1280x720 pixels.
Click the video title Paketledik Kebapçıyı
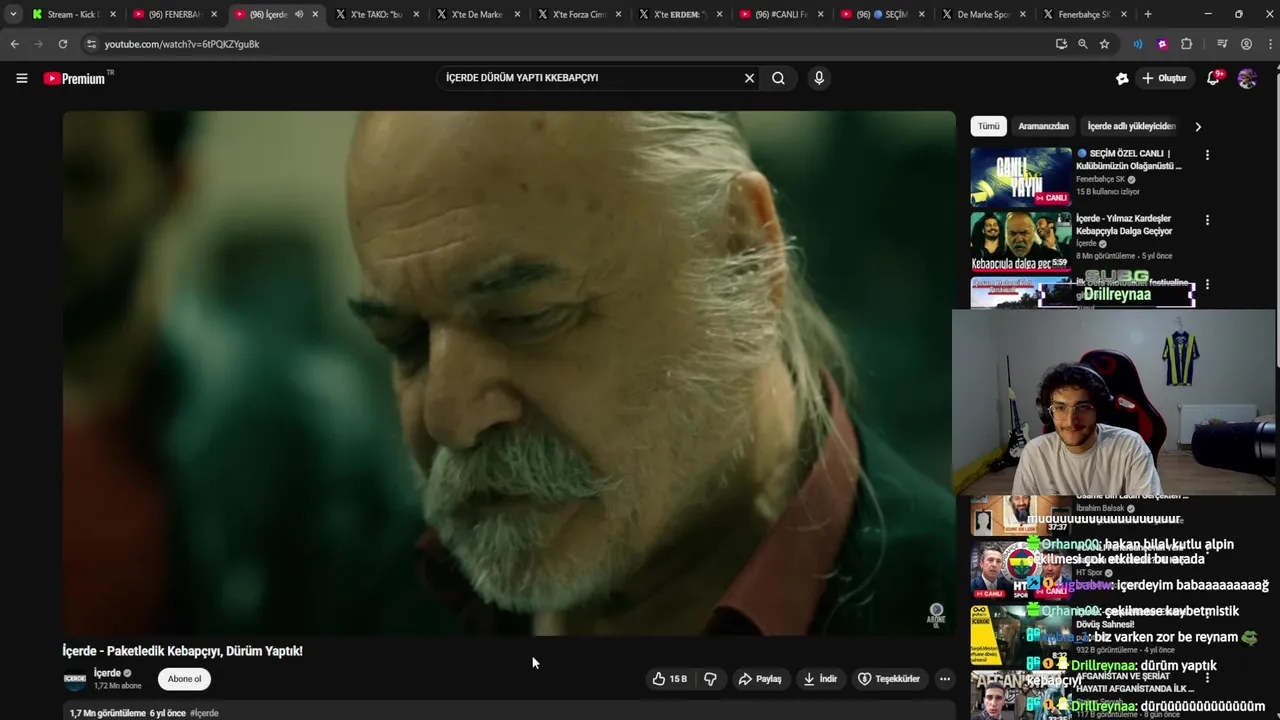point(182,651)
